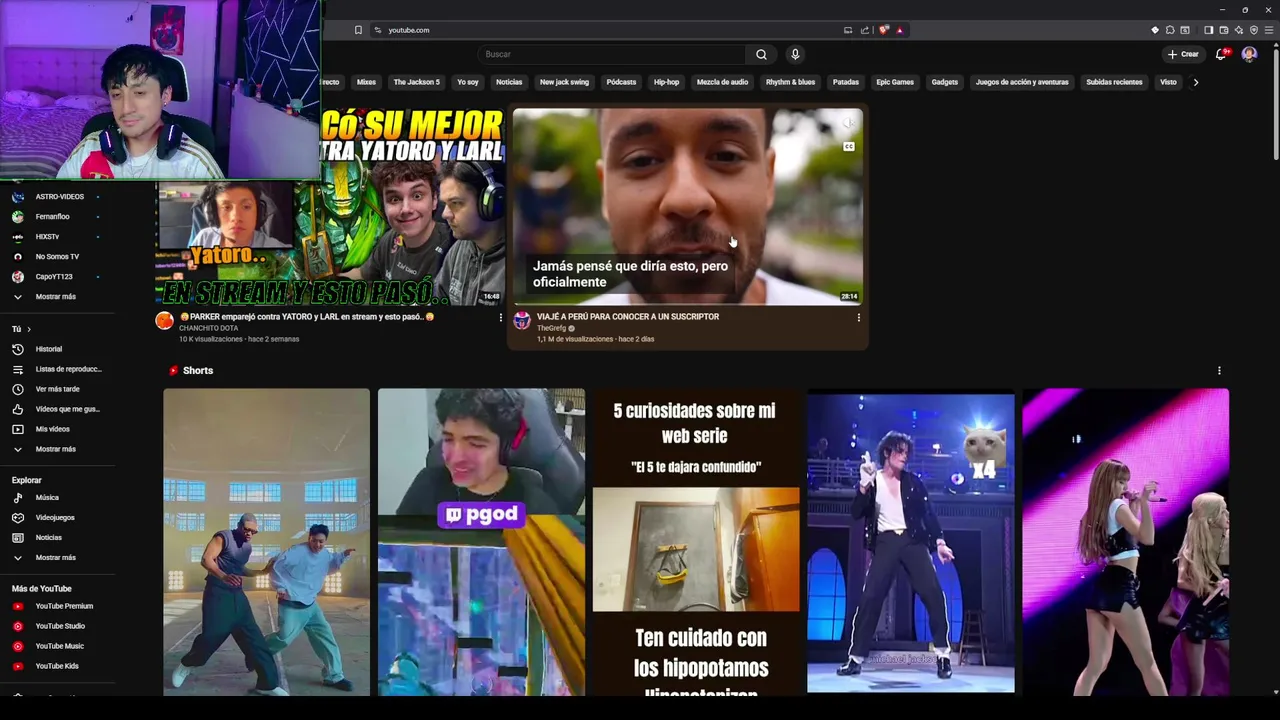Open Brave Shields lion icon
Image resolution: width=1280 pixels, height=720 pixels.
point(884,30)
